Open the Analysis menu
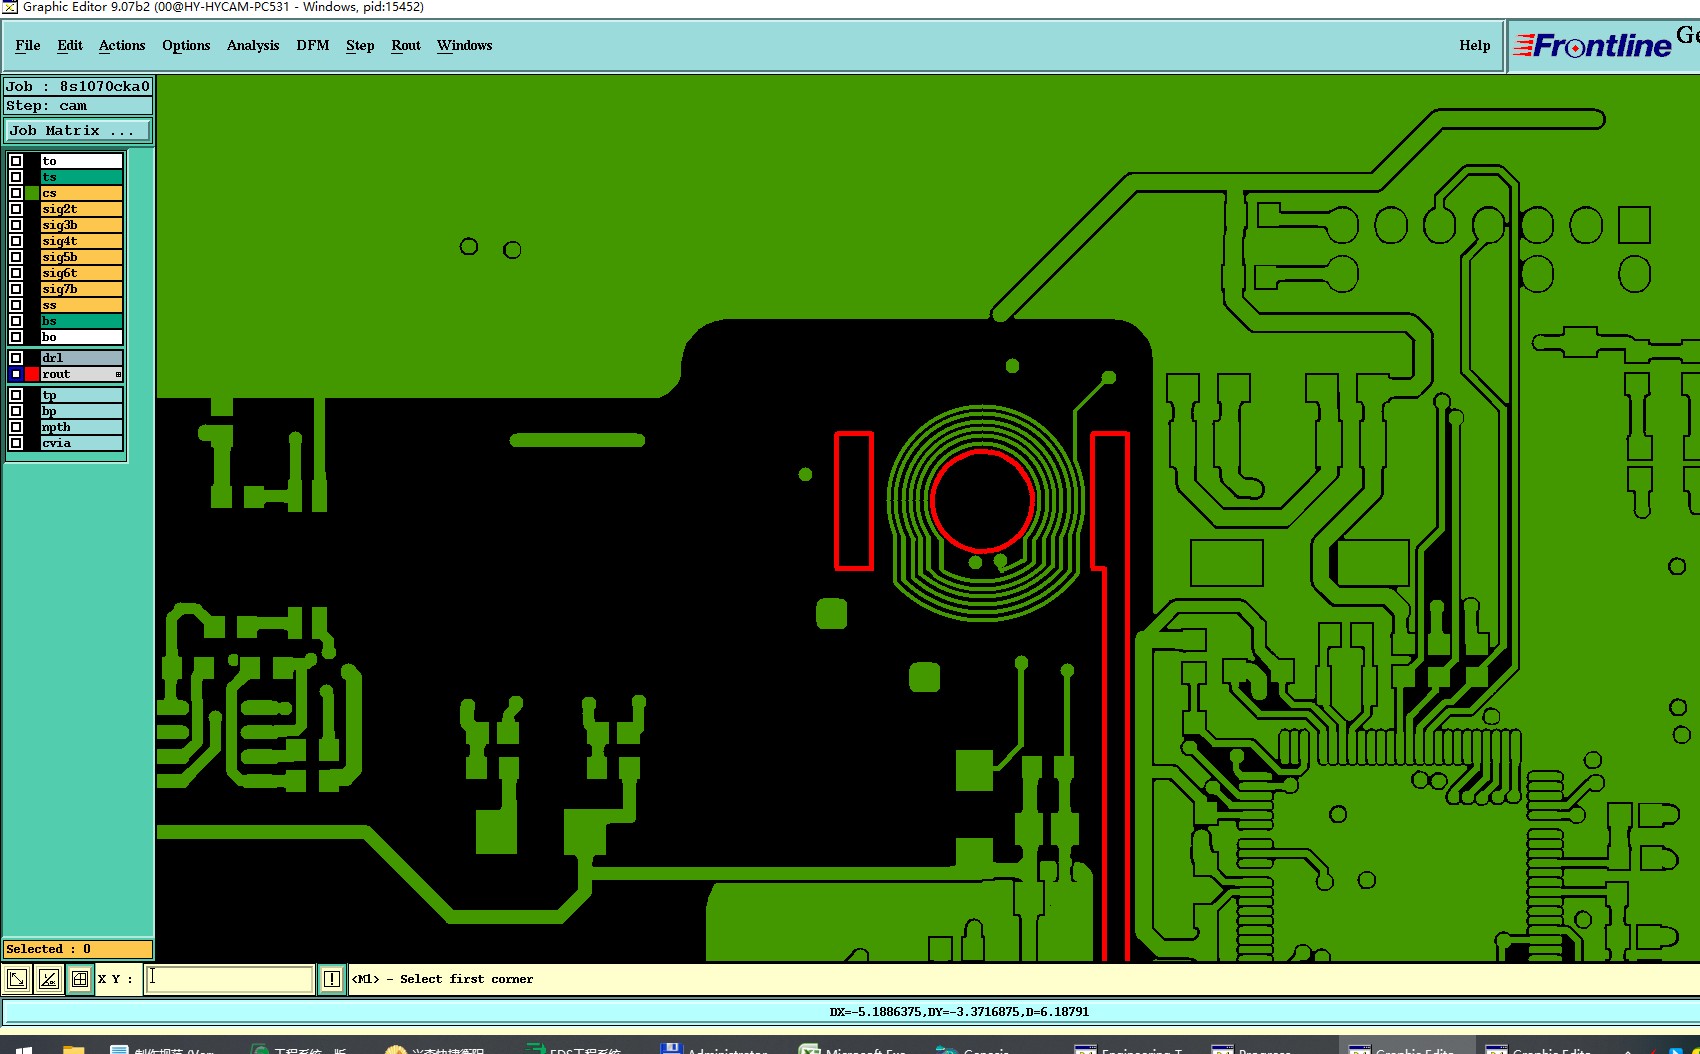 point(253,45)
